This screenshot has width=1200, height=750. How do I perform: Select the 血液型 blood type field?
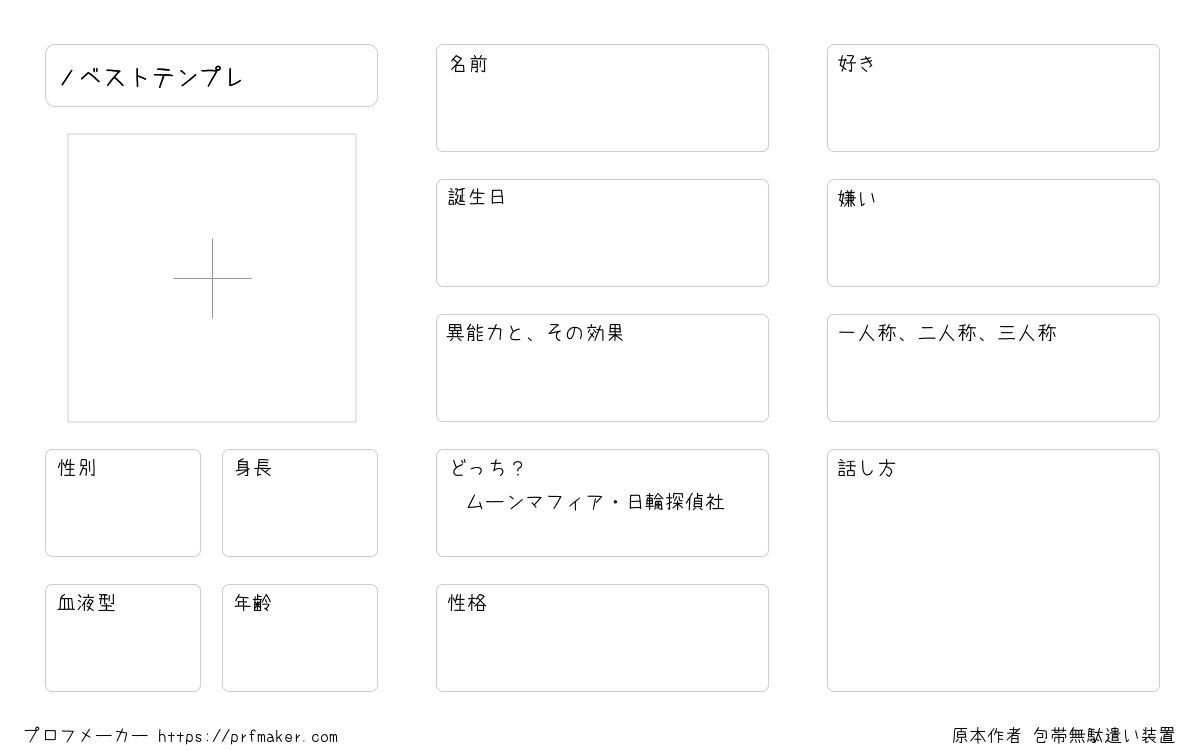click(123, 638)
